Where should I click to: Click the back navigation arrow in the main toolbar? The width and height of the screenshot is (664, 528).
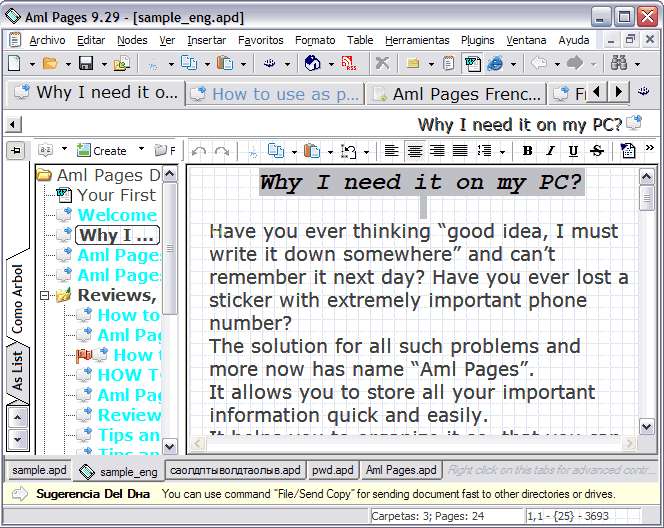click(x=539, y=64)
